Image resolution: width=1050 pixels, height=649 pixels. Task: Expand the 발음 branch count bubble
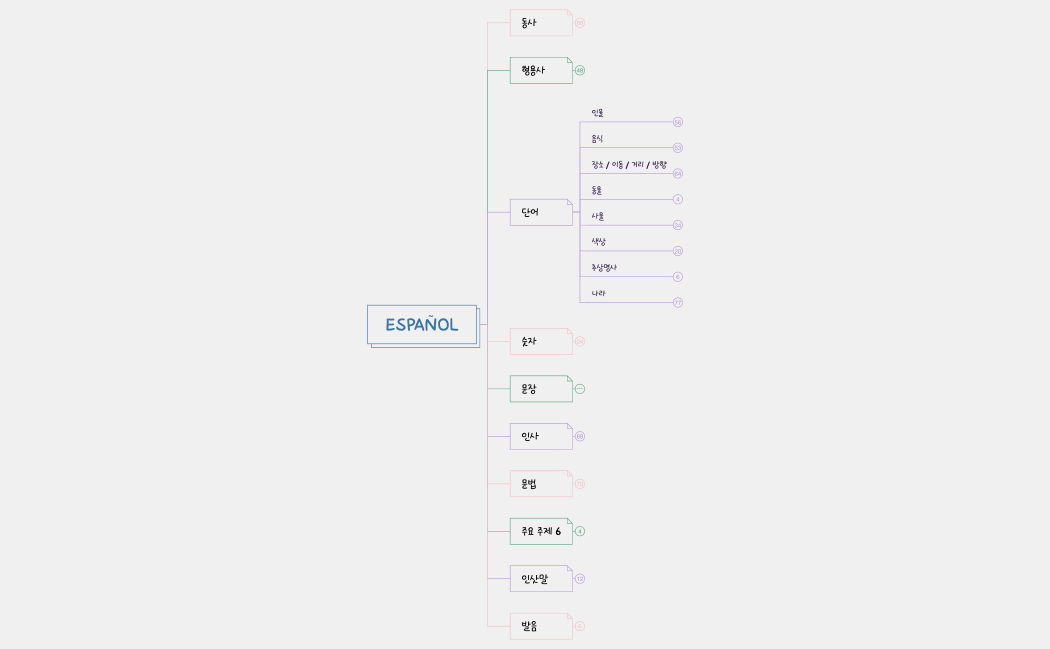580,627
